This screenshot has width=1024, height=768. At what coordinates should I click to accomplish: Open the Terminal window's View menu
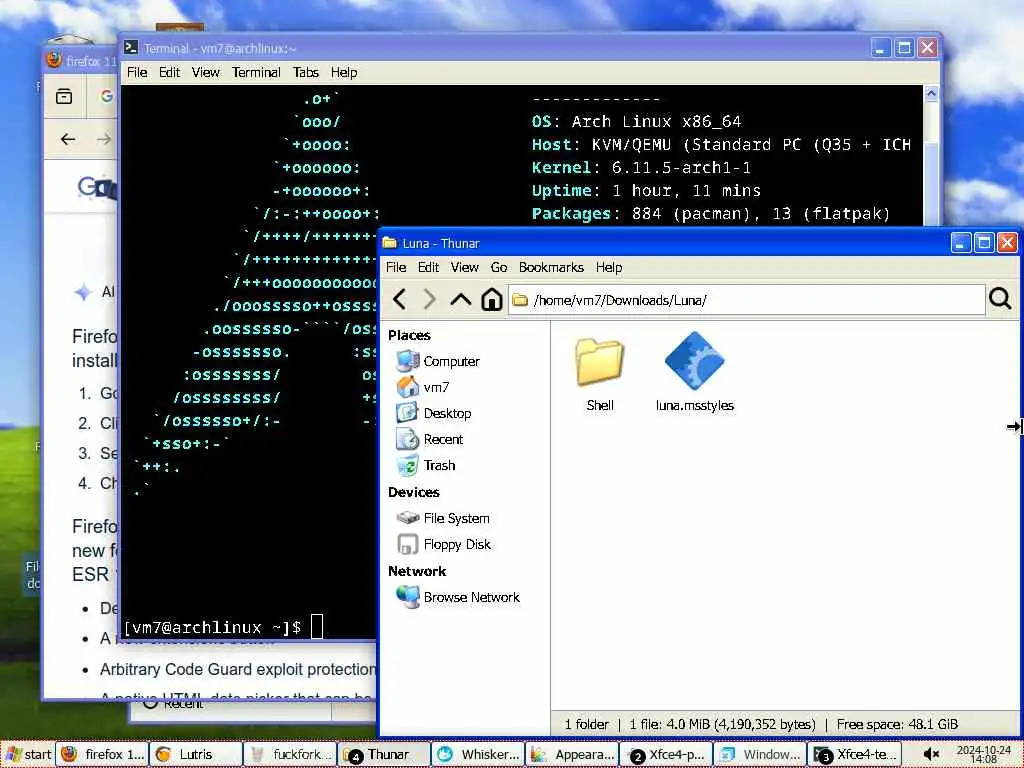(x=205, y=72)
